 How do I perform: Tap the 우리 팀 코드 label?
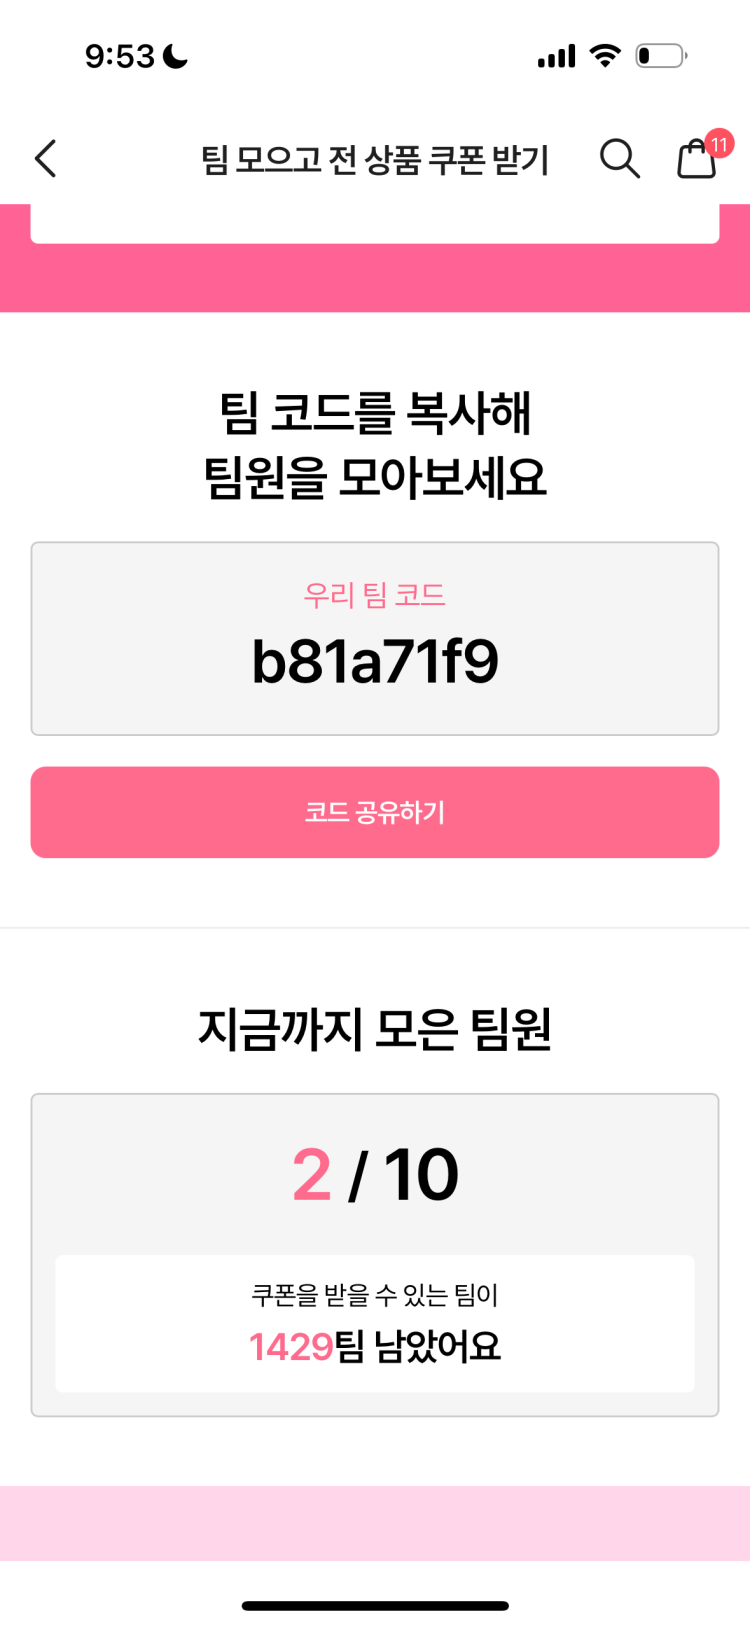(375, 595)
